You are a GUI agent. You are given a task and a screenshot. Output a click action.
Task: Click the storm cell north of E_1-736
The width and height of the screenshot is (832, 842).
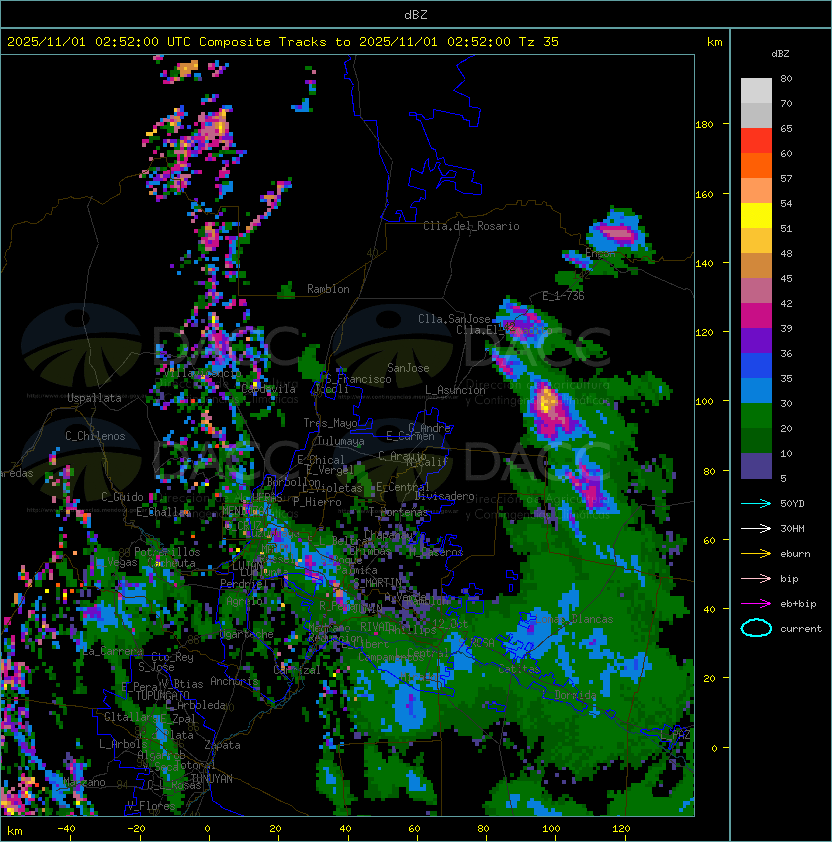617,232
